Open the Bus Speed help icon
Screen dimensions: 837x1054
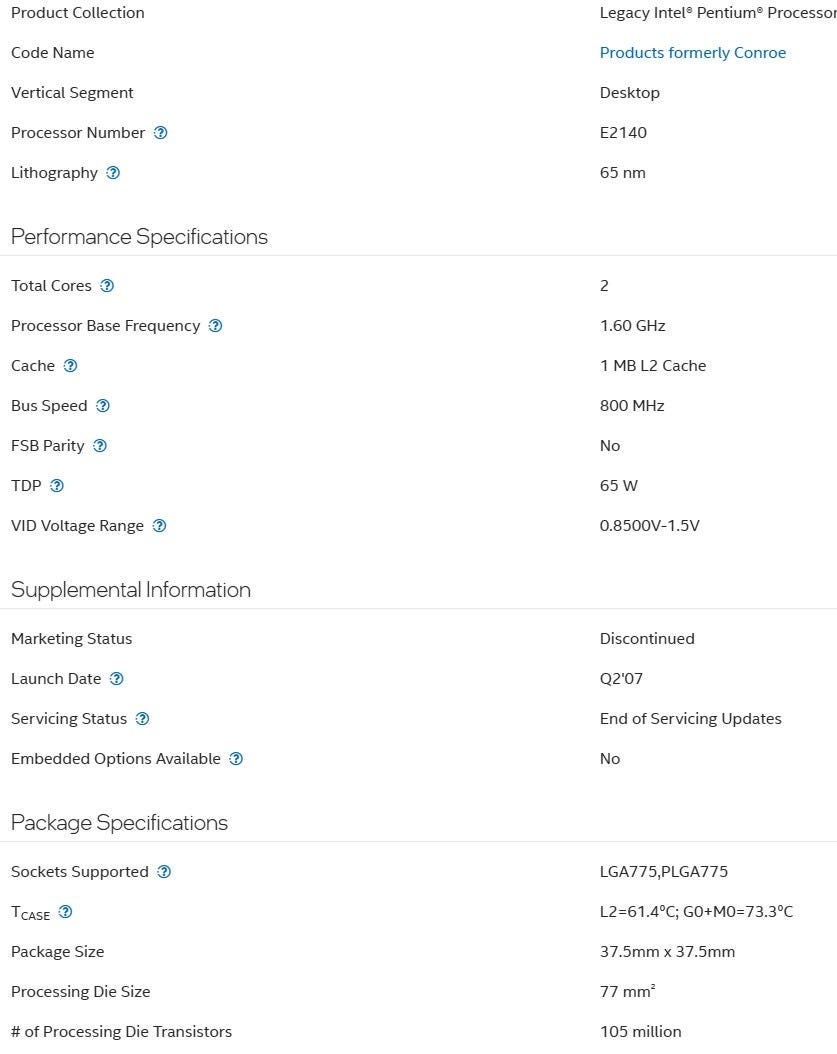pos(103,406)
